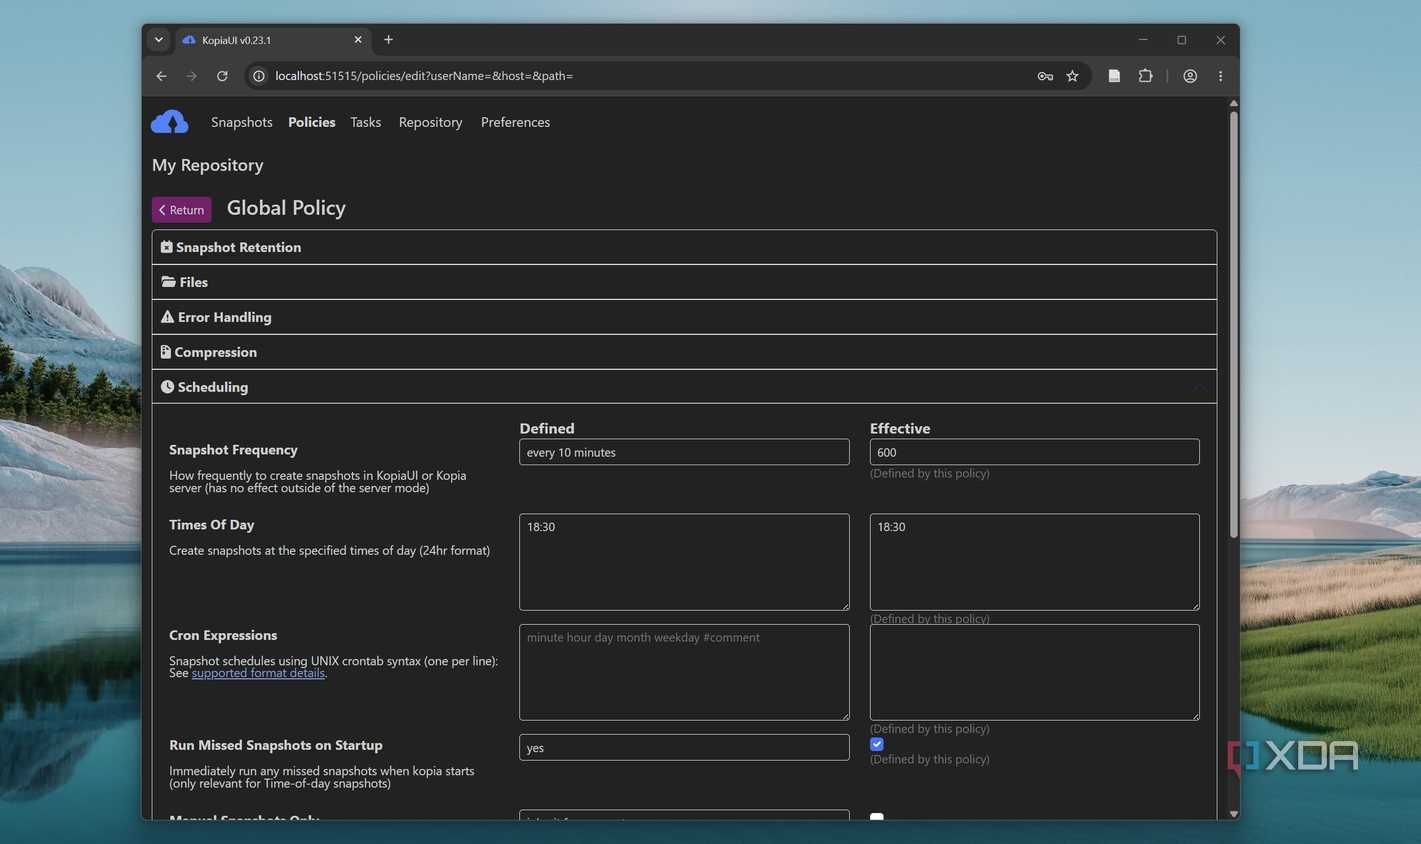Screen dimensions: 1421x844
Task: Go back using the browser back arrow
Action: [161, 76]
